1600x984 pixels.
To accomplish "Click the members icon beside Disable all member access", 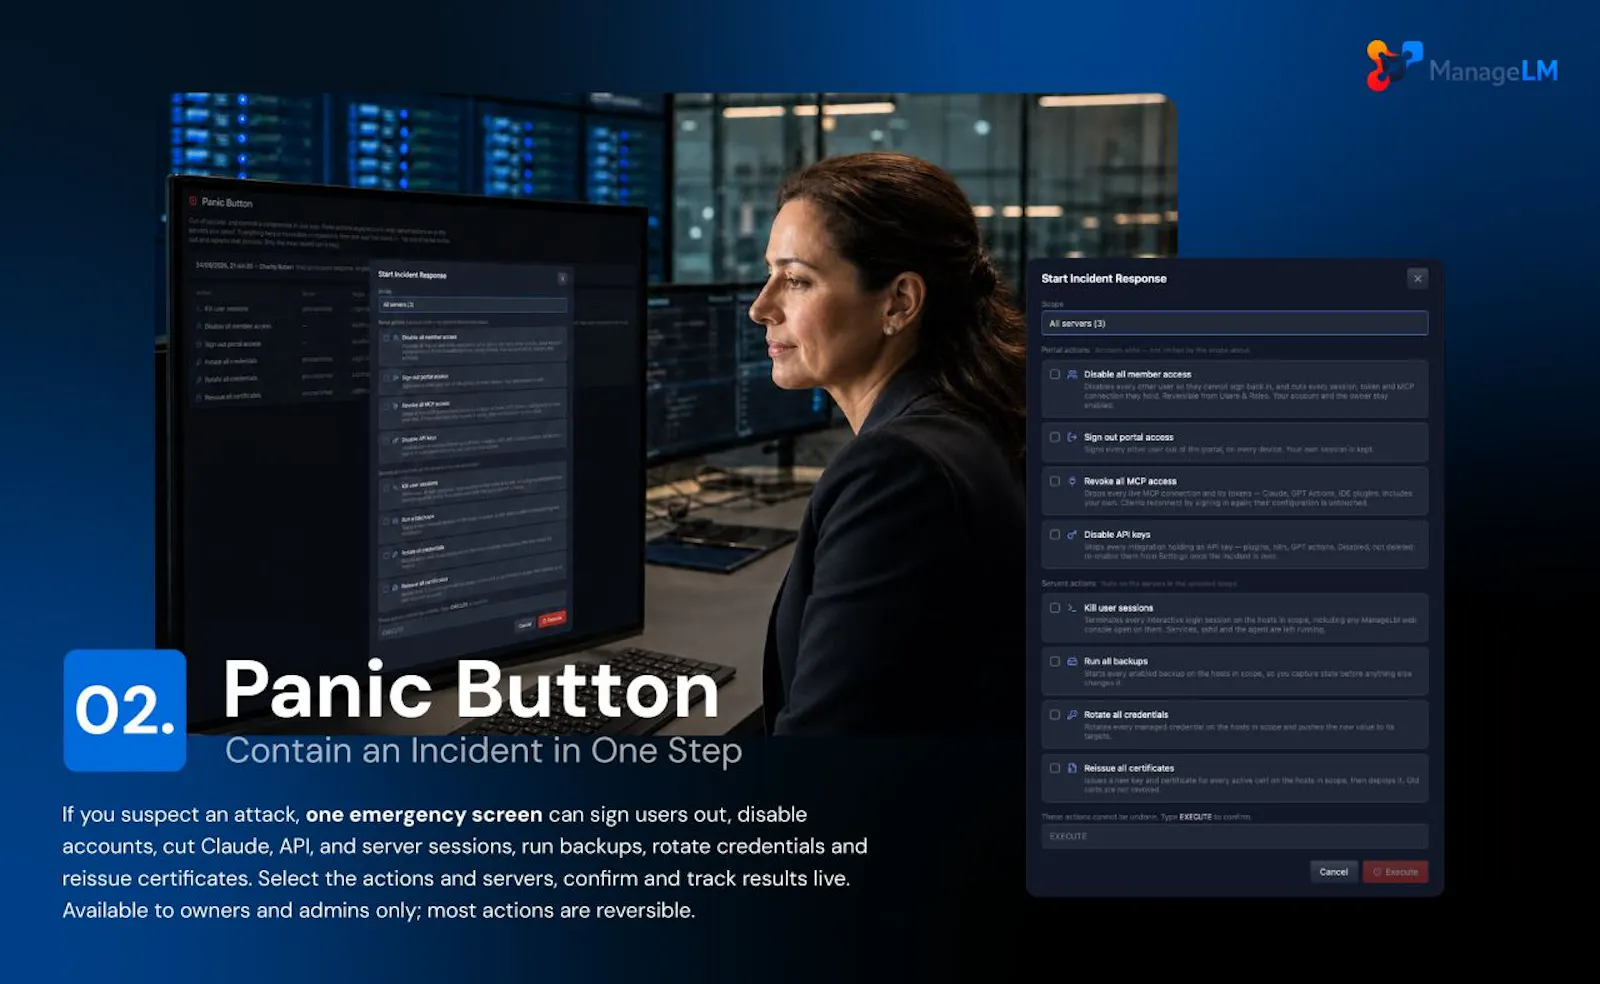I will tap(1072, 374).
